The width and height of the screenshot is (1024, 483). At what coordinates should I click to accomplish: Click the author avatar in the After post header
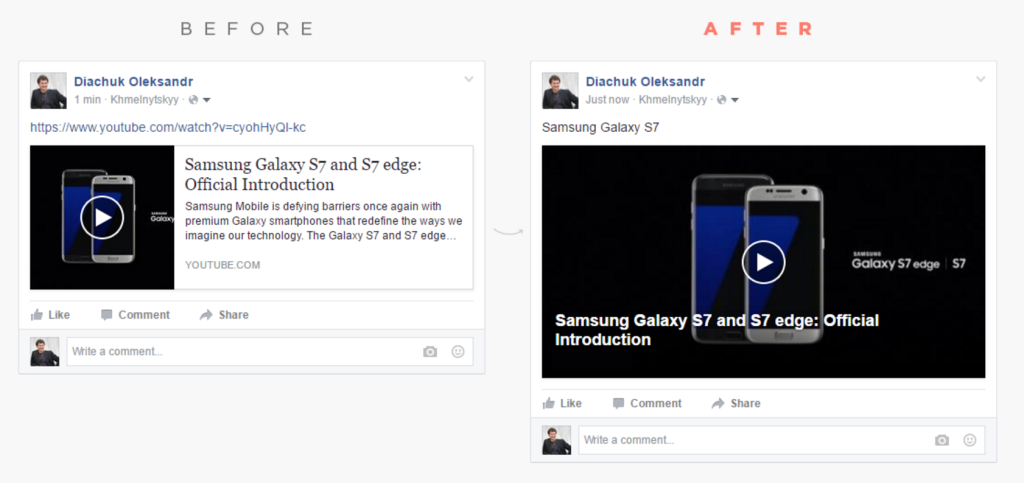coord(560,90)
